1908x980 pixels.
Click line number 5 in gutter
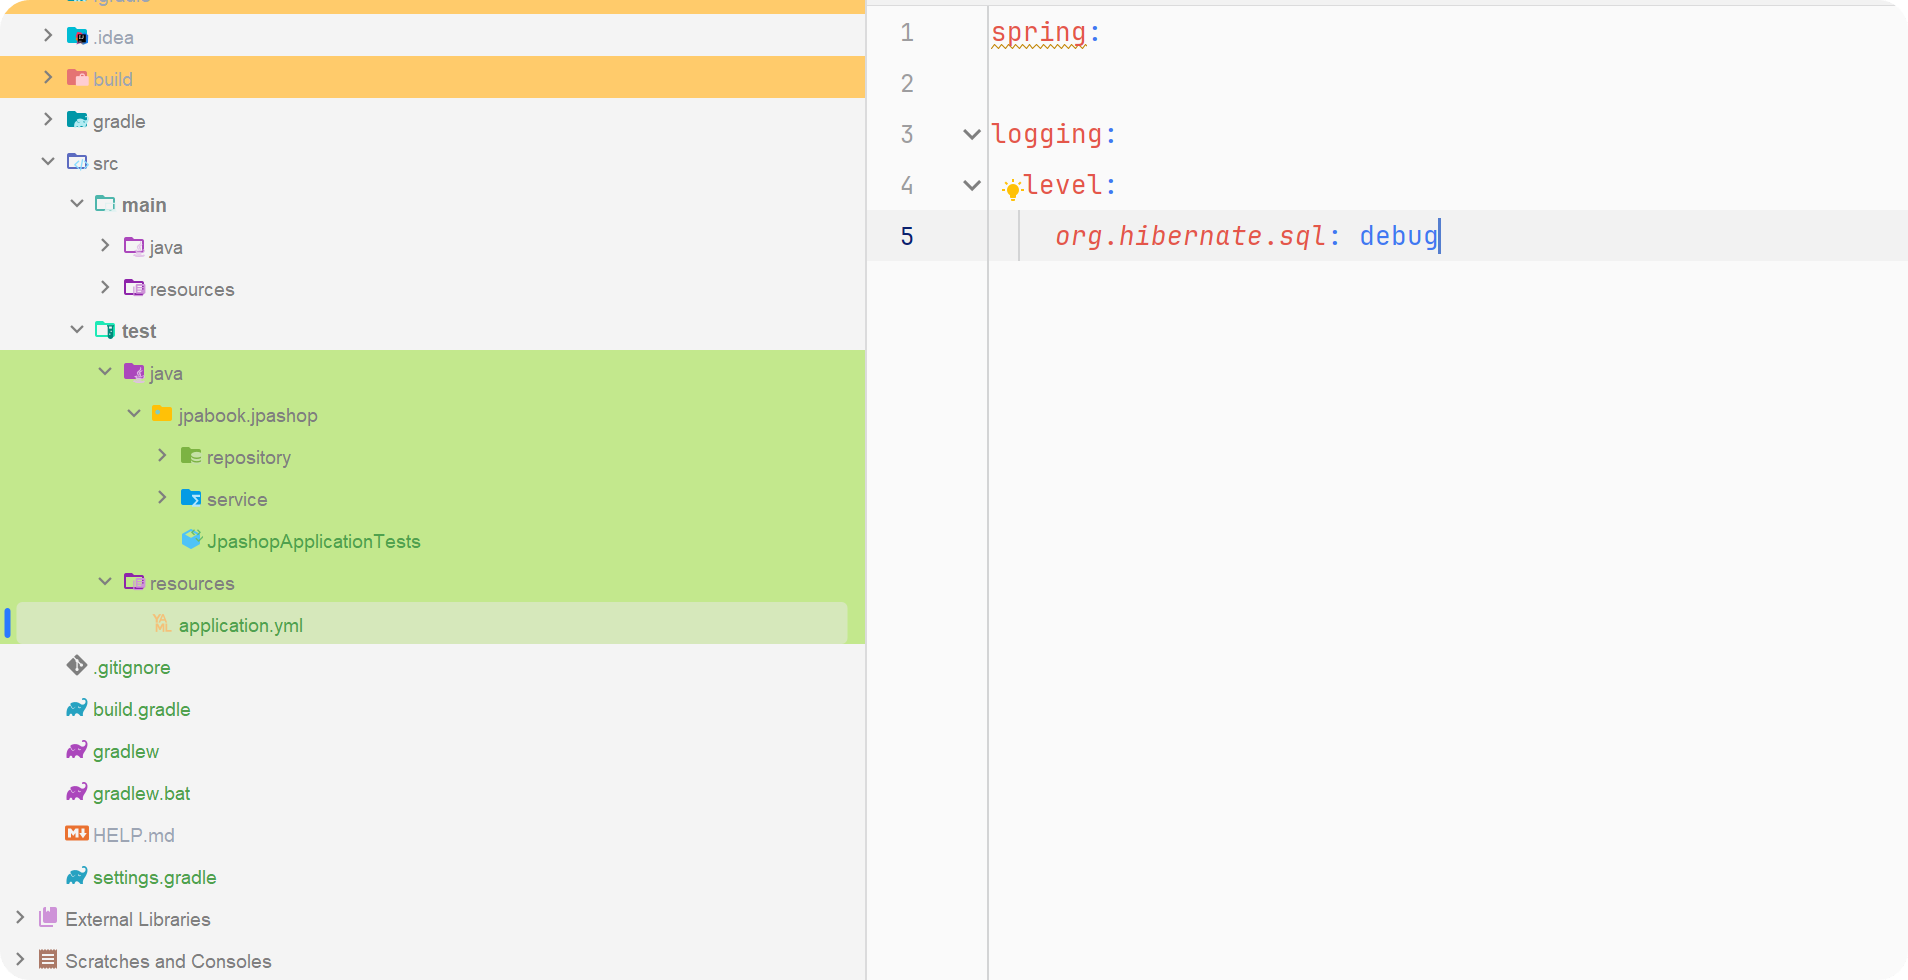(x=907, y=236)
